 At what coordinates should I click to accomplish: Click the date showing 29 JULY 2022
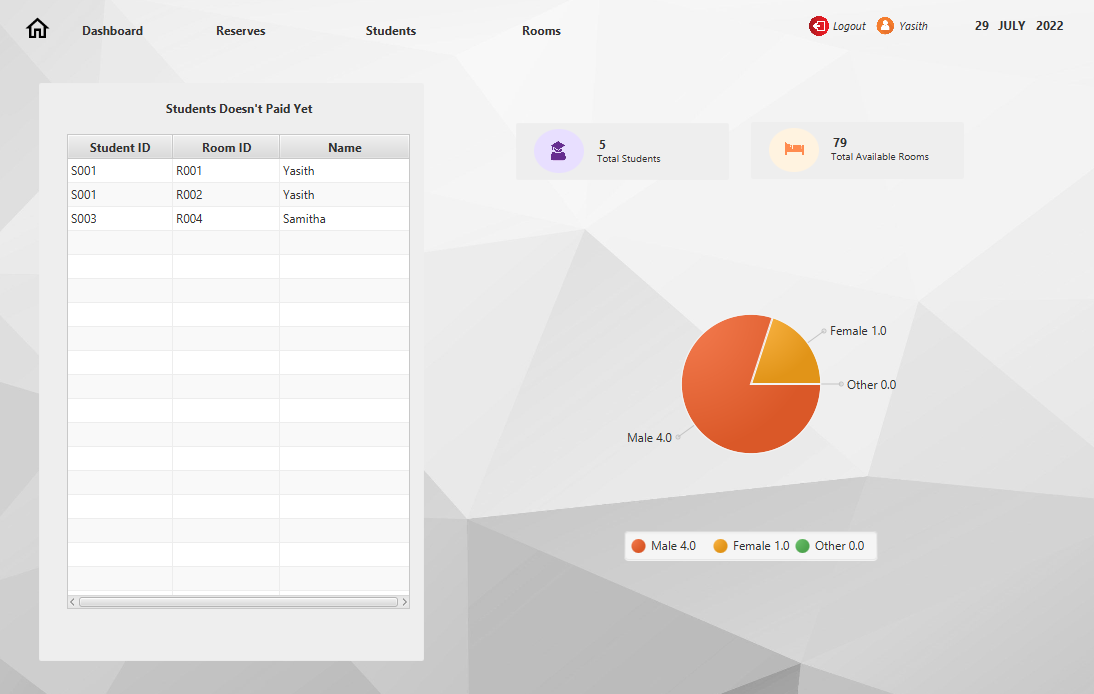pos(1016,25)
